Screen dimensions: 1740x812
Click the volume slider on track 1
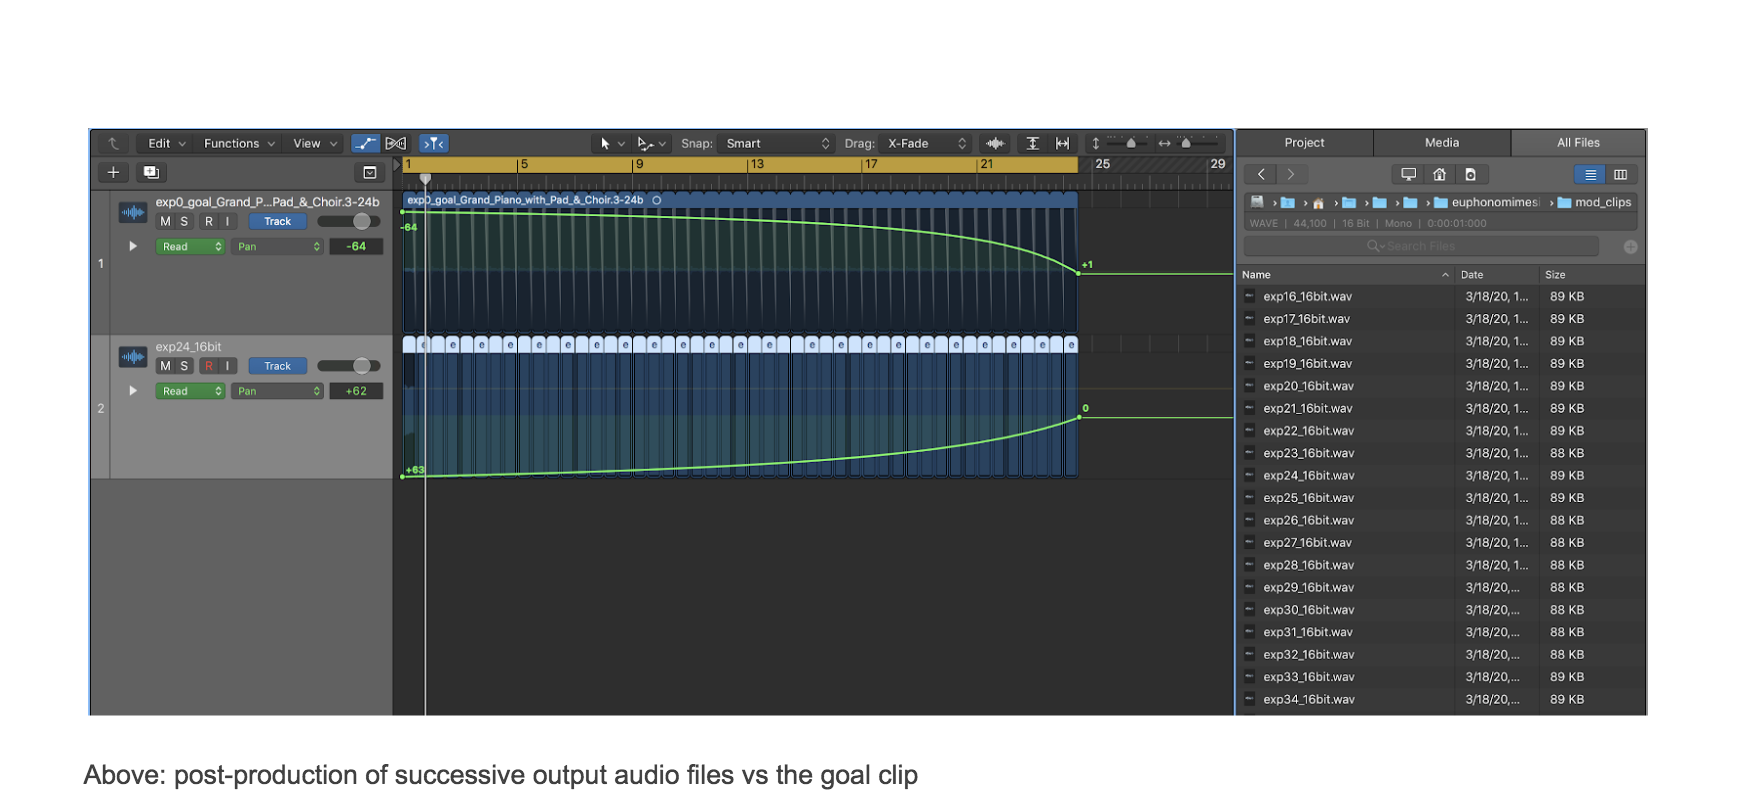click(349, 222)
